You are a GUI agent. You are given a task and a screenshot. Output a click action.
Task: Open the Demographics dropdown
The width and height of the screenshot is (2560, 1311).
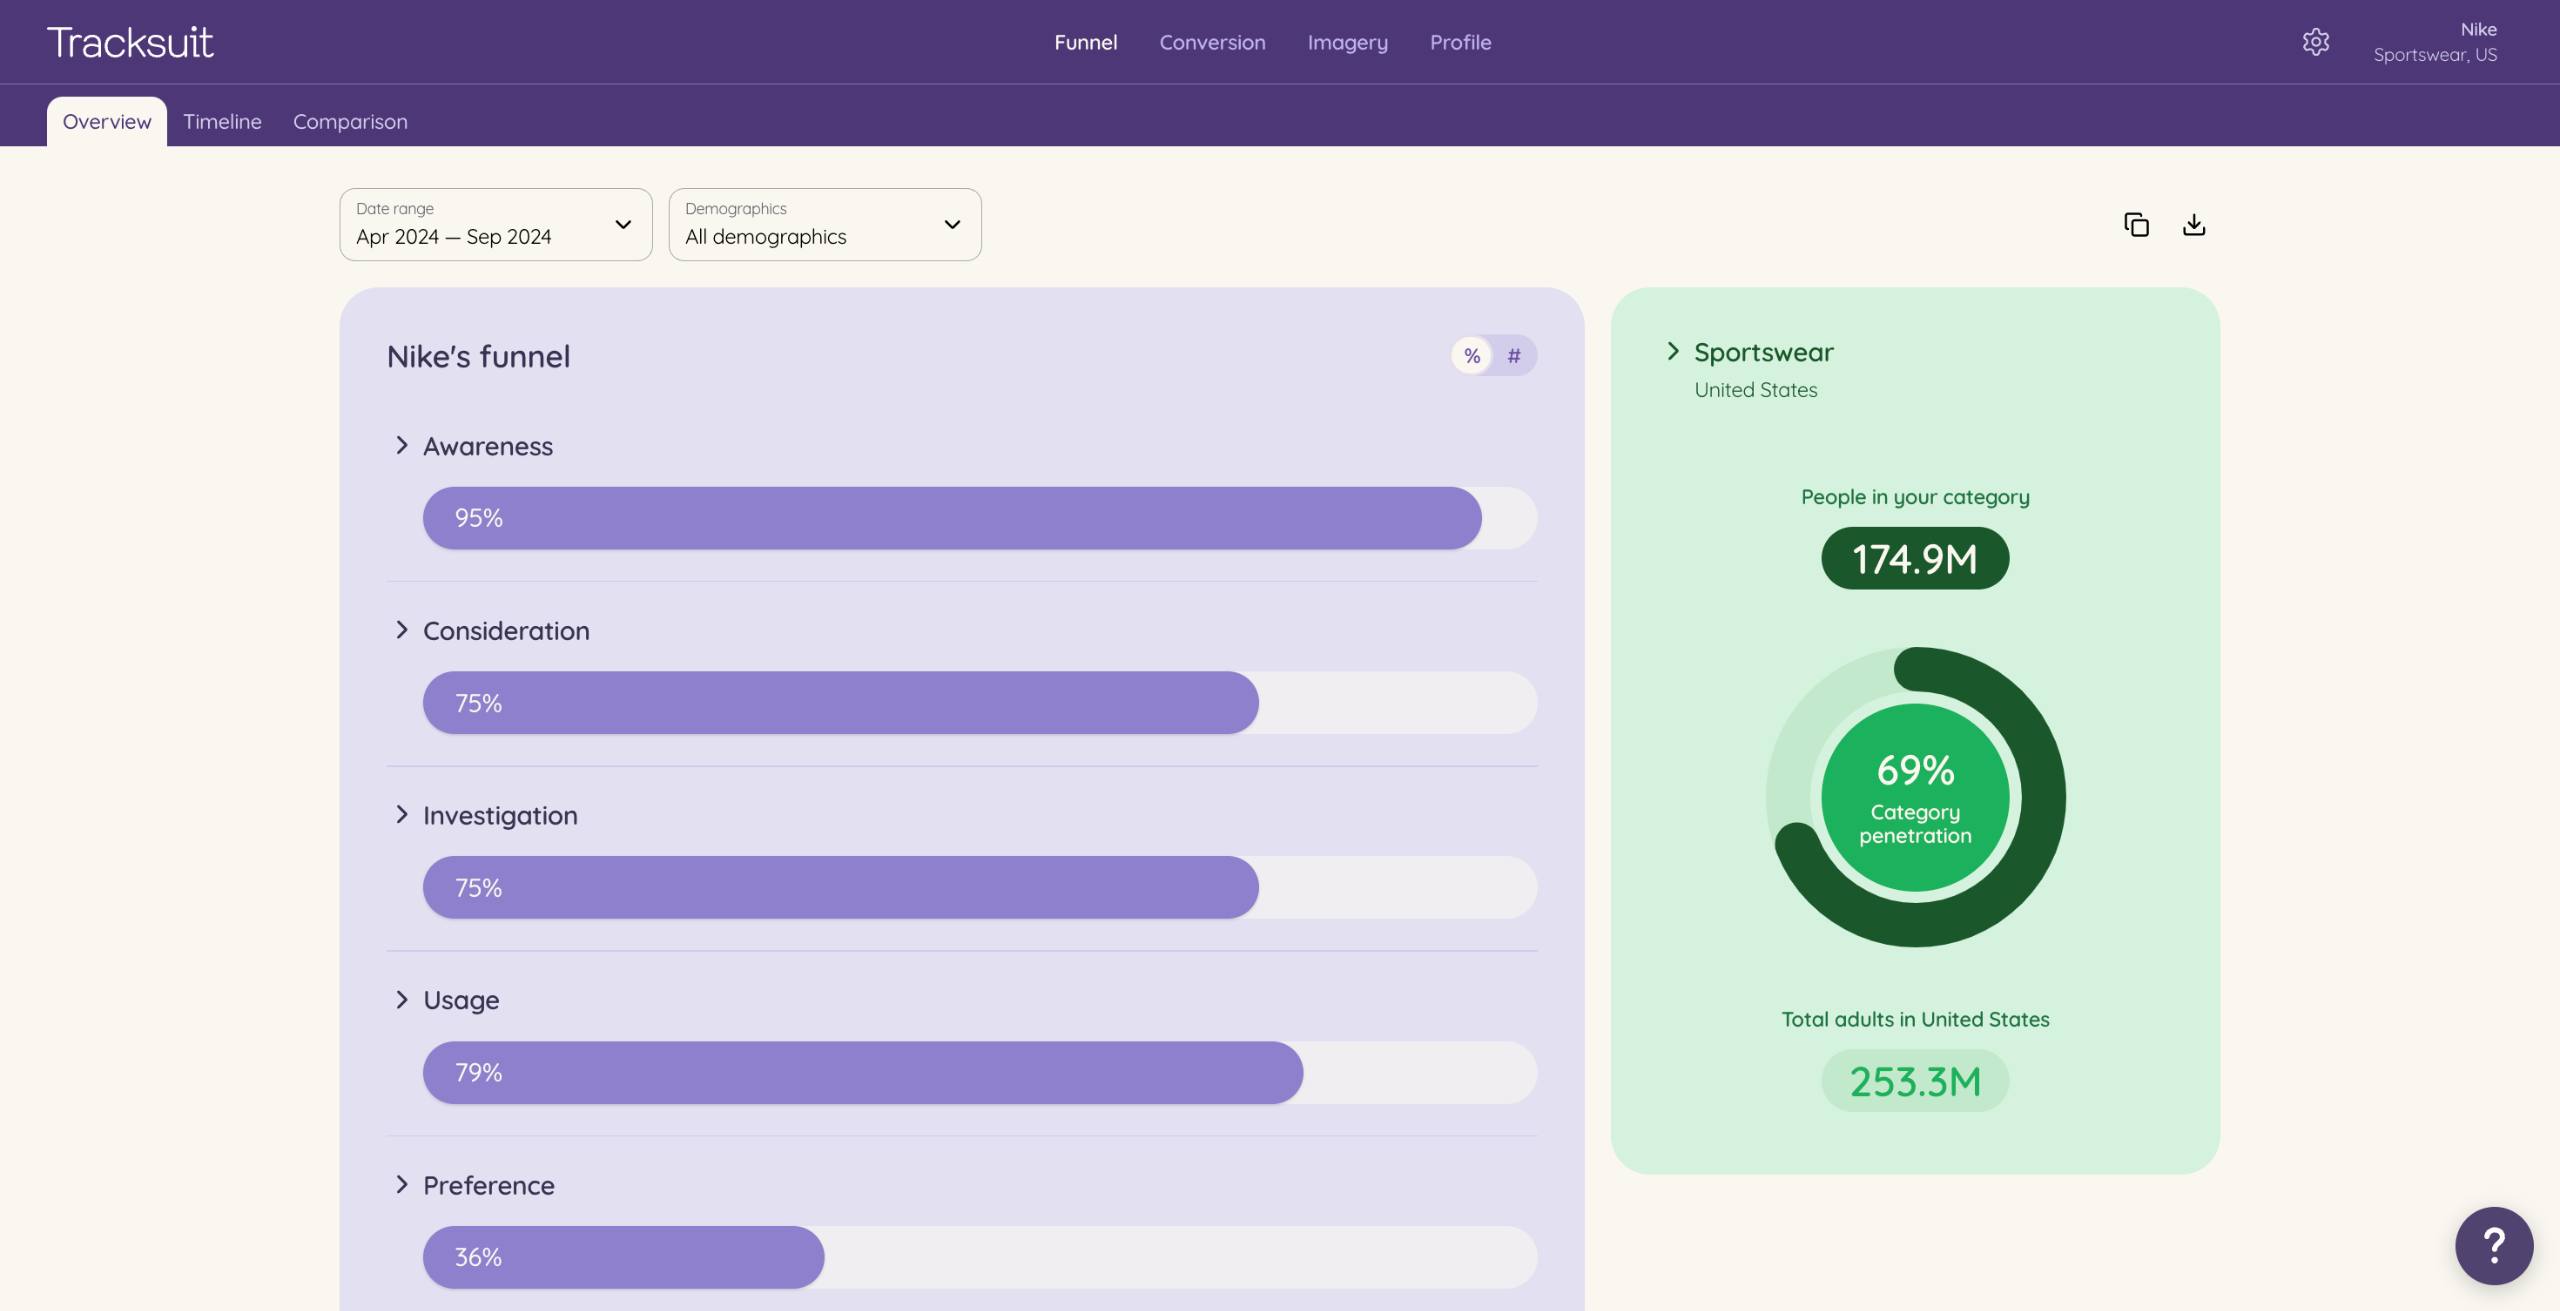coord(825,225)
